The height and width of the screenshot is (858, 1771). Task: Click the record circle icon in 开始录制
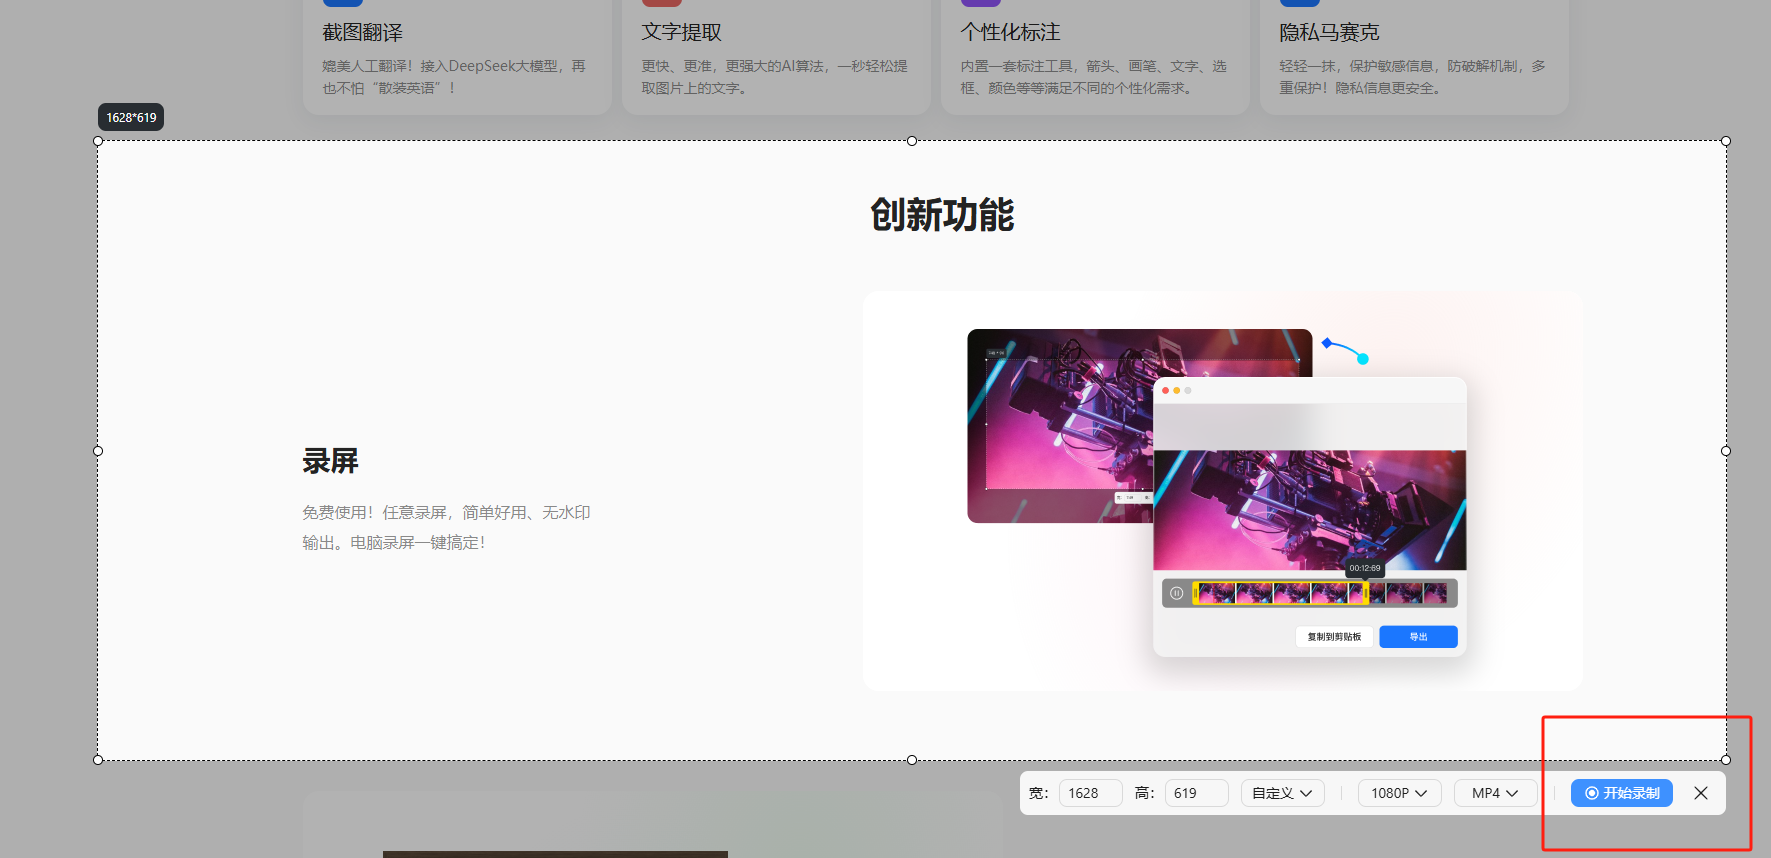click(1591, 793)
